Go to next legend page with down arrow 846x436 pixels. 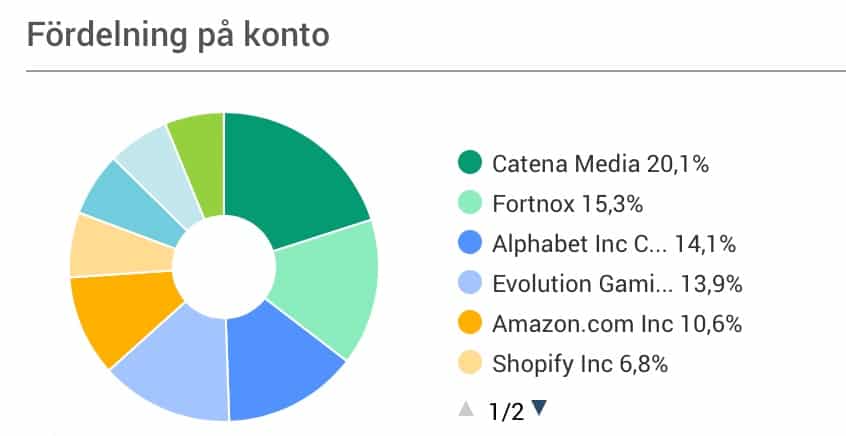coord(539,408)
